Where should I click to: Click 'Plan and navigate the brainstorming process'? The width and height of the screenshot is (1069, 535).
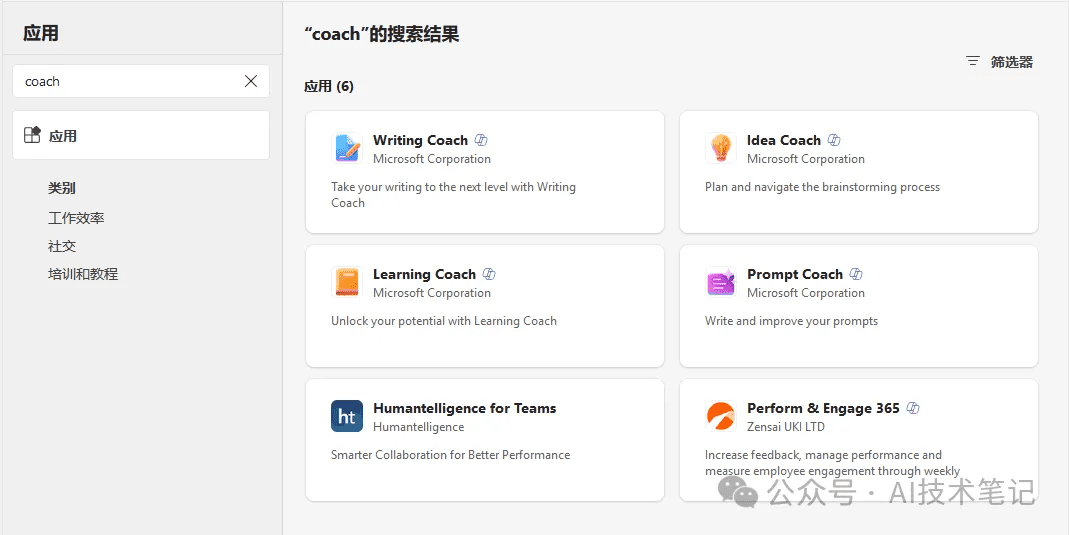click(x=822, y=187)
